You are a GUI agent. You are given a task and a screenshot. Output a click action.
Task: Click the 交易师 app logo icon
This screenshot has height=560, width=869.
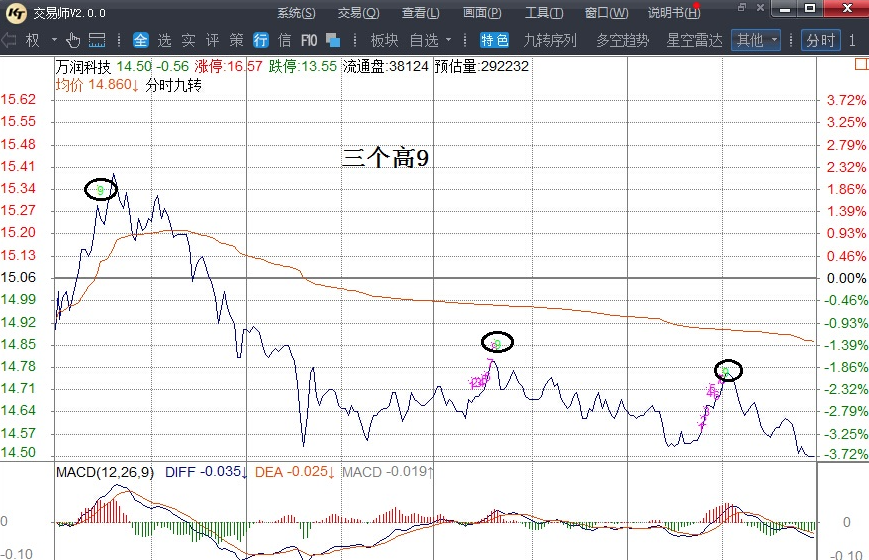pos(17,12)
